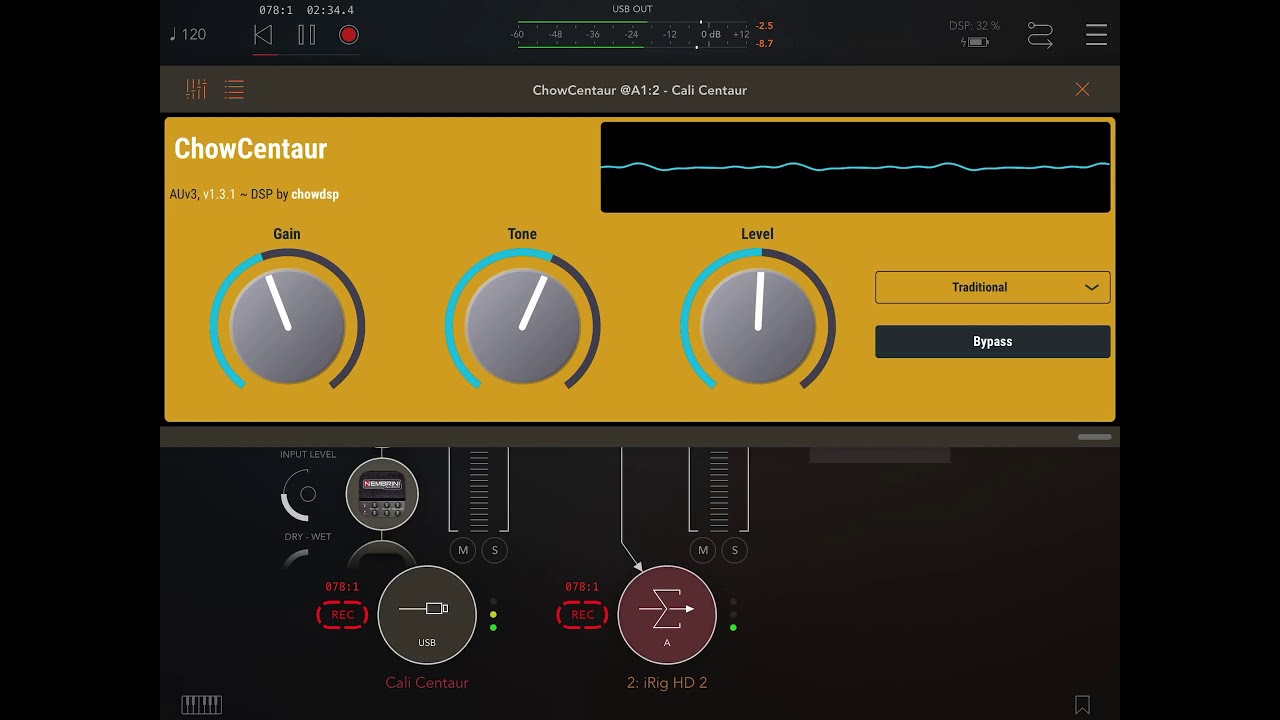The width and height of the screenshot is (1280, 720).
Task: Open the routing icon near DSP meter
Action: click(1040, 36)
